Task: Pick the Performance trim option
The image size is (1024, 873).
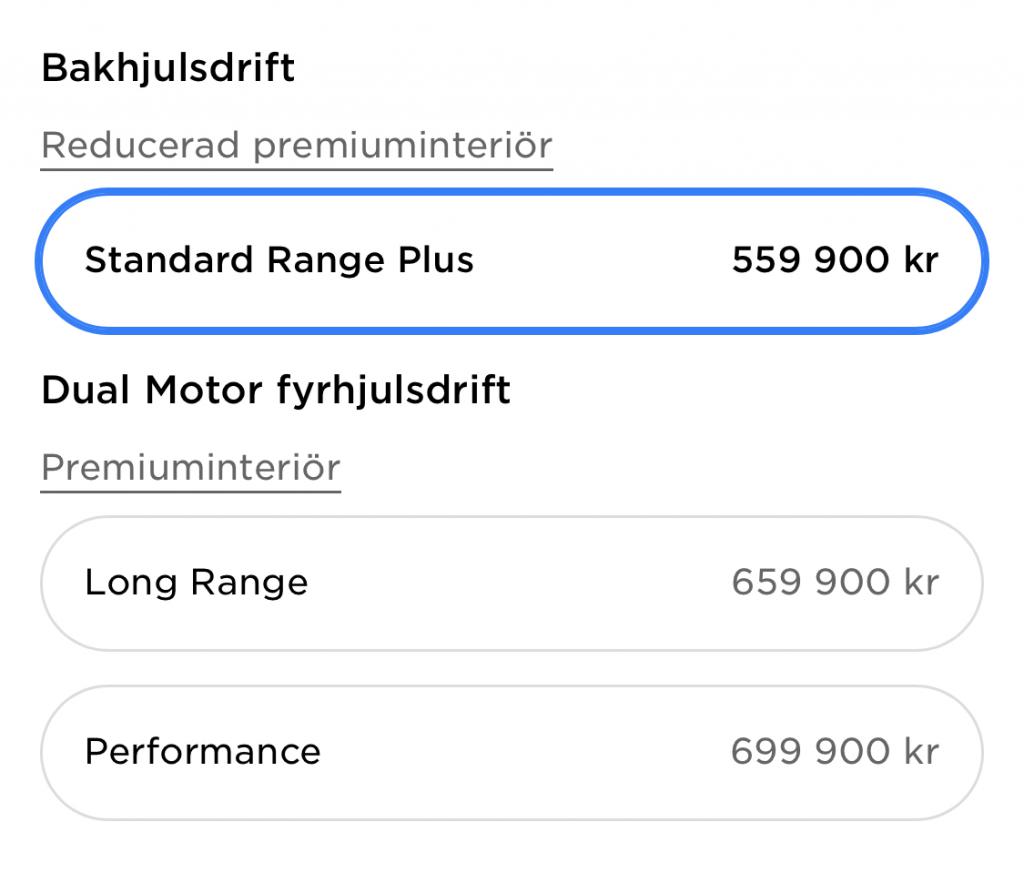Action: (x=512, y=752)
